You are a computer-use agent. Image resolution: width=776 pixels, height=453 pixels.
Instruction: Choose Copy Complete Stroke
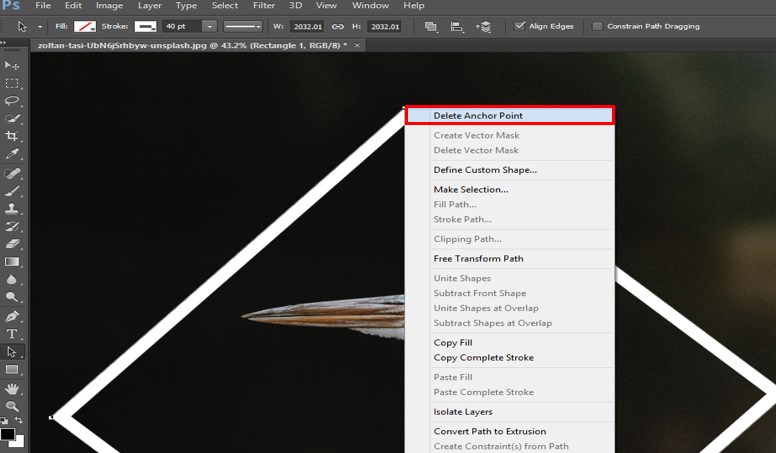pyautogui.click(x=510, y=357)
